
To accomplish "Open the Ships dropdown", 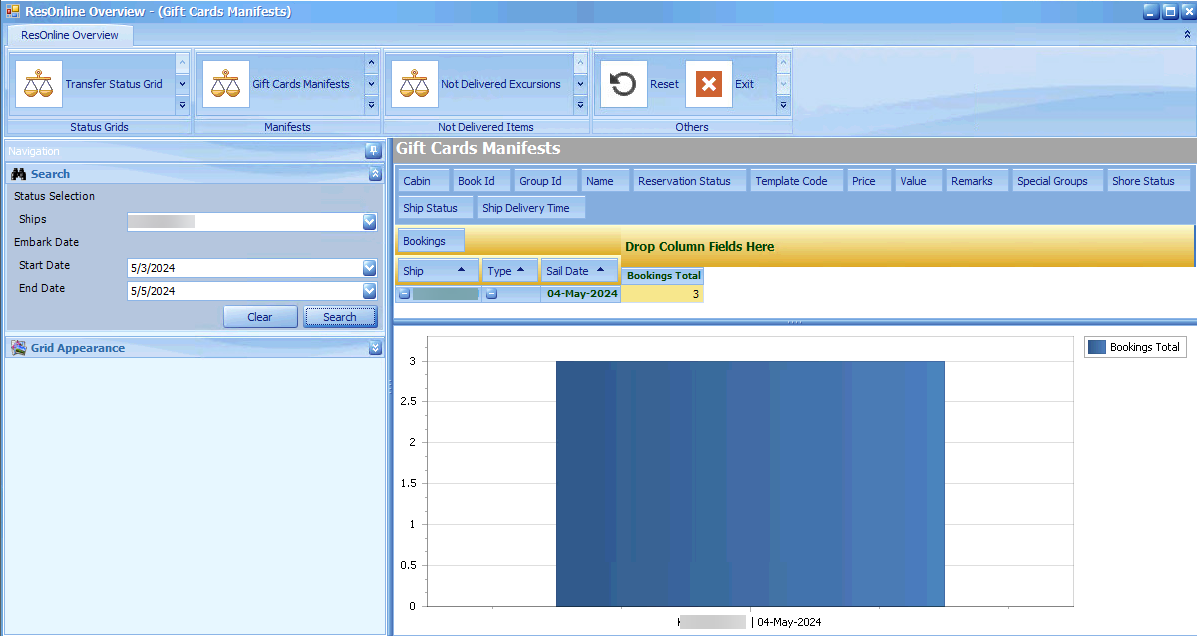I will click(369, 222).
